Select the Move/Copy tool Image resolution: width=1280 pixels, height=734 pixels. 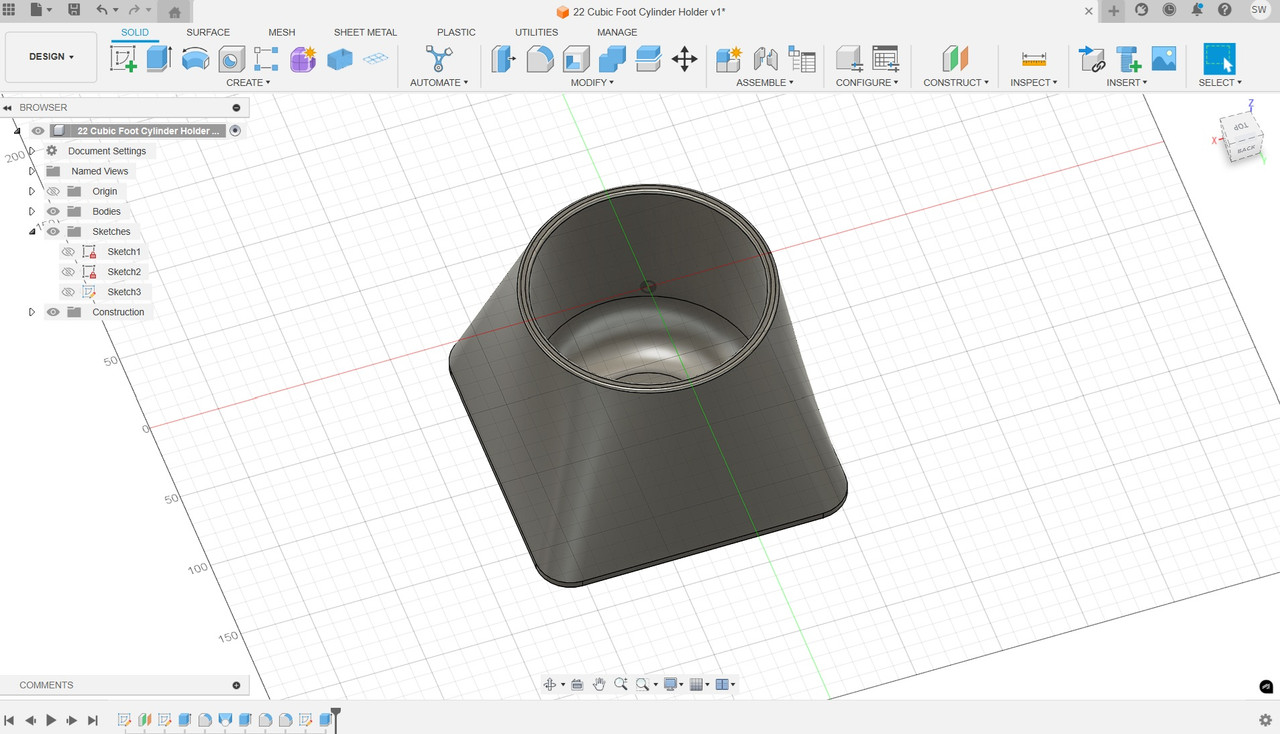(684, 59)
